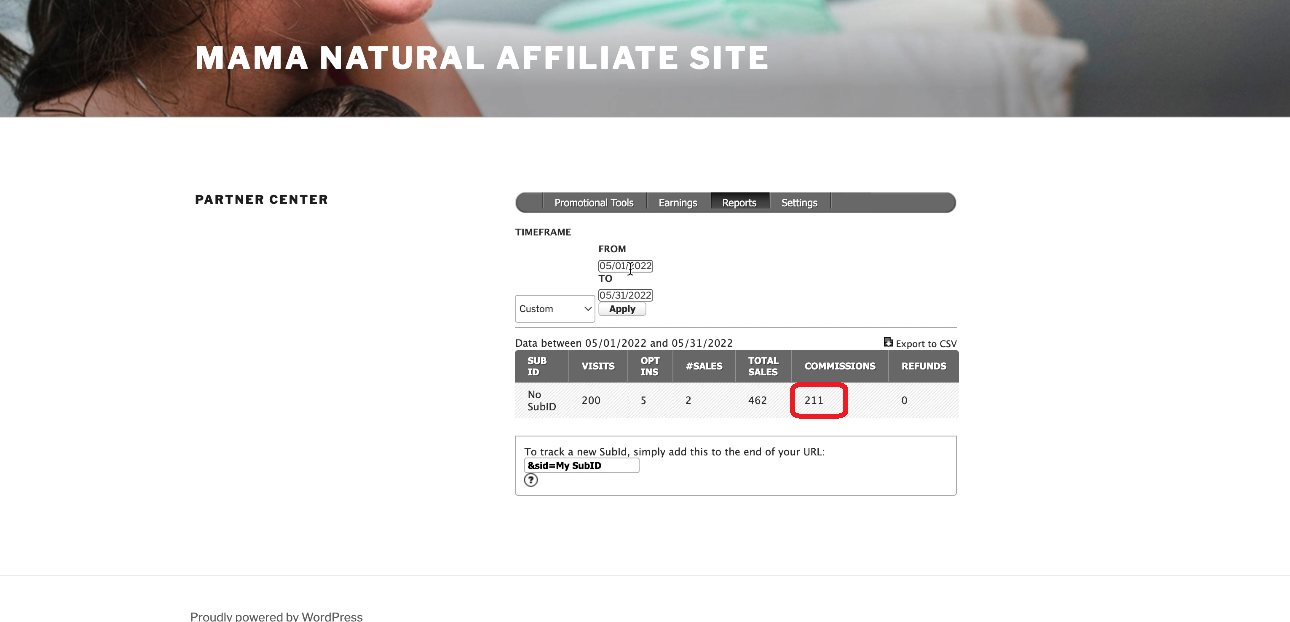The width and height of the screenshot is (1290, 622).
Task: Click the CSV export icon
Action: (x=888, y=342)
